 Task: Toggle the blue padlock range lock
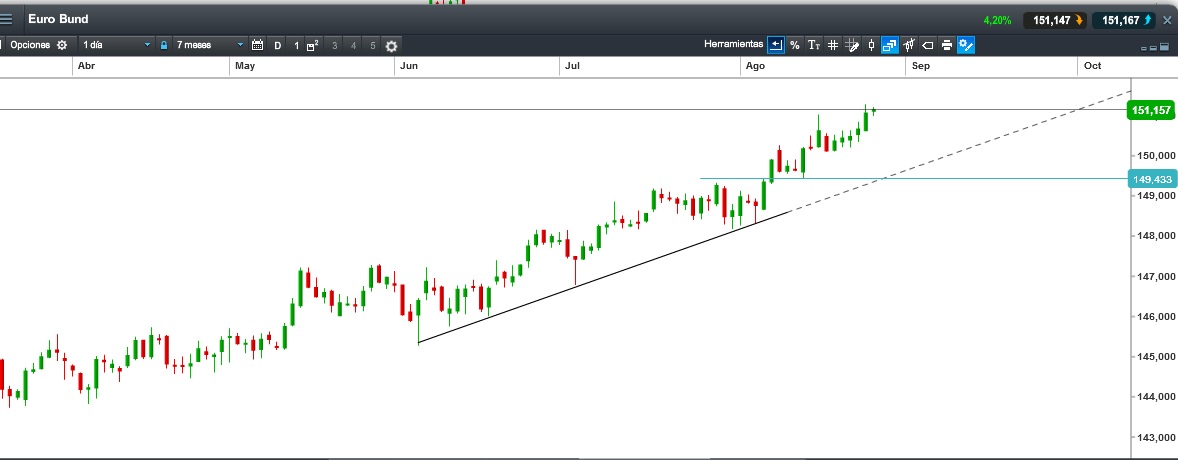pos(164,45)
